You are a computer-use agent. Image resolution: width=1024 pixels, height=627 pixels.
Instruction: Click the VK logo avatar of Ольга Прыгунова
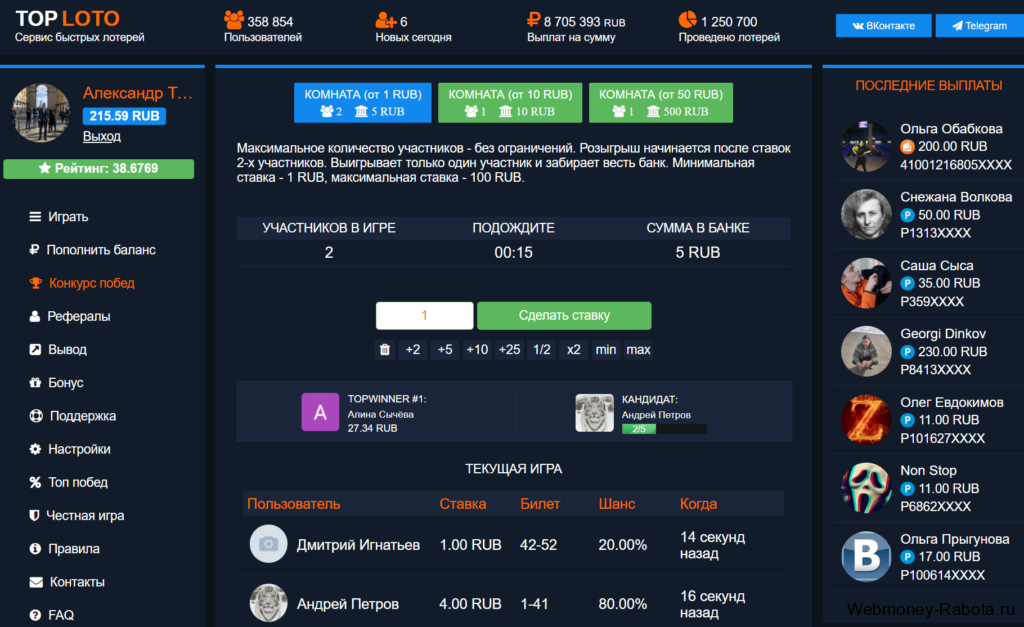click(x=866, y=556)
